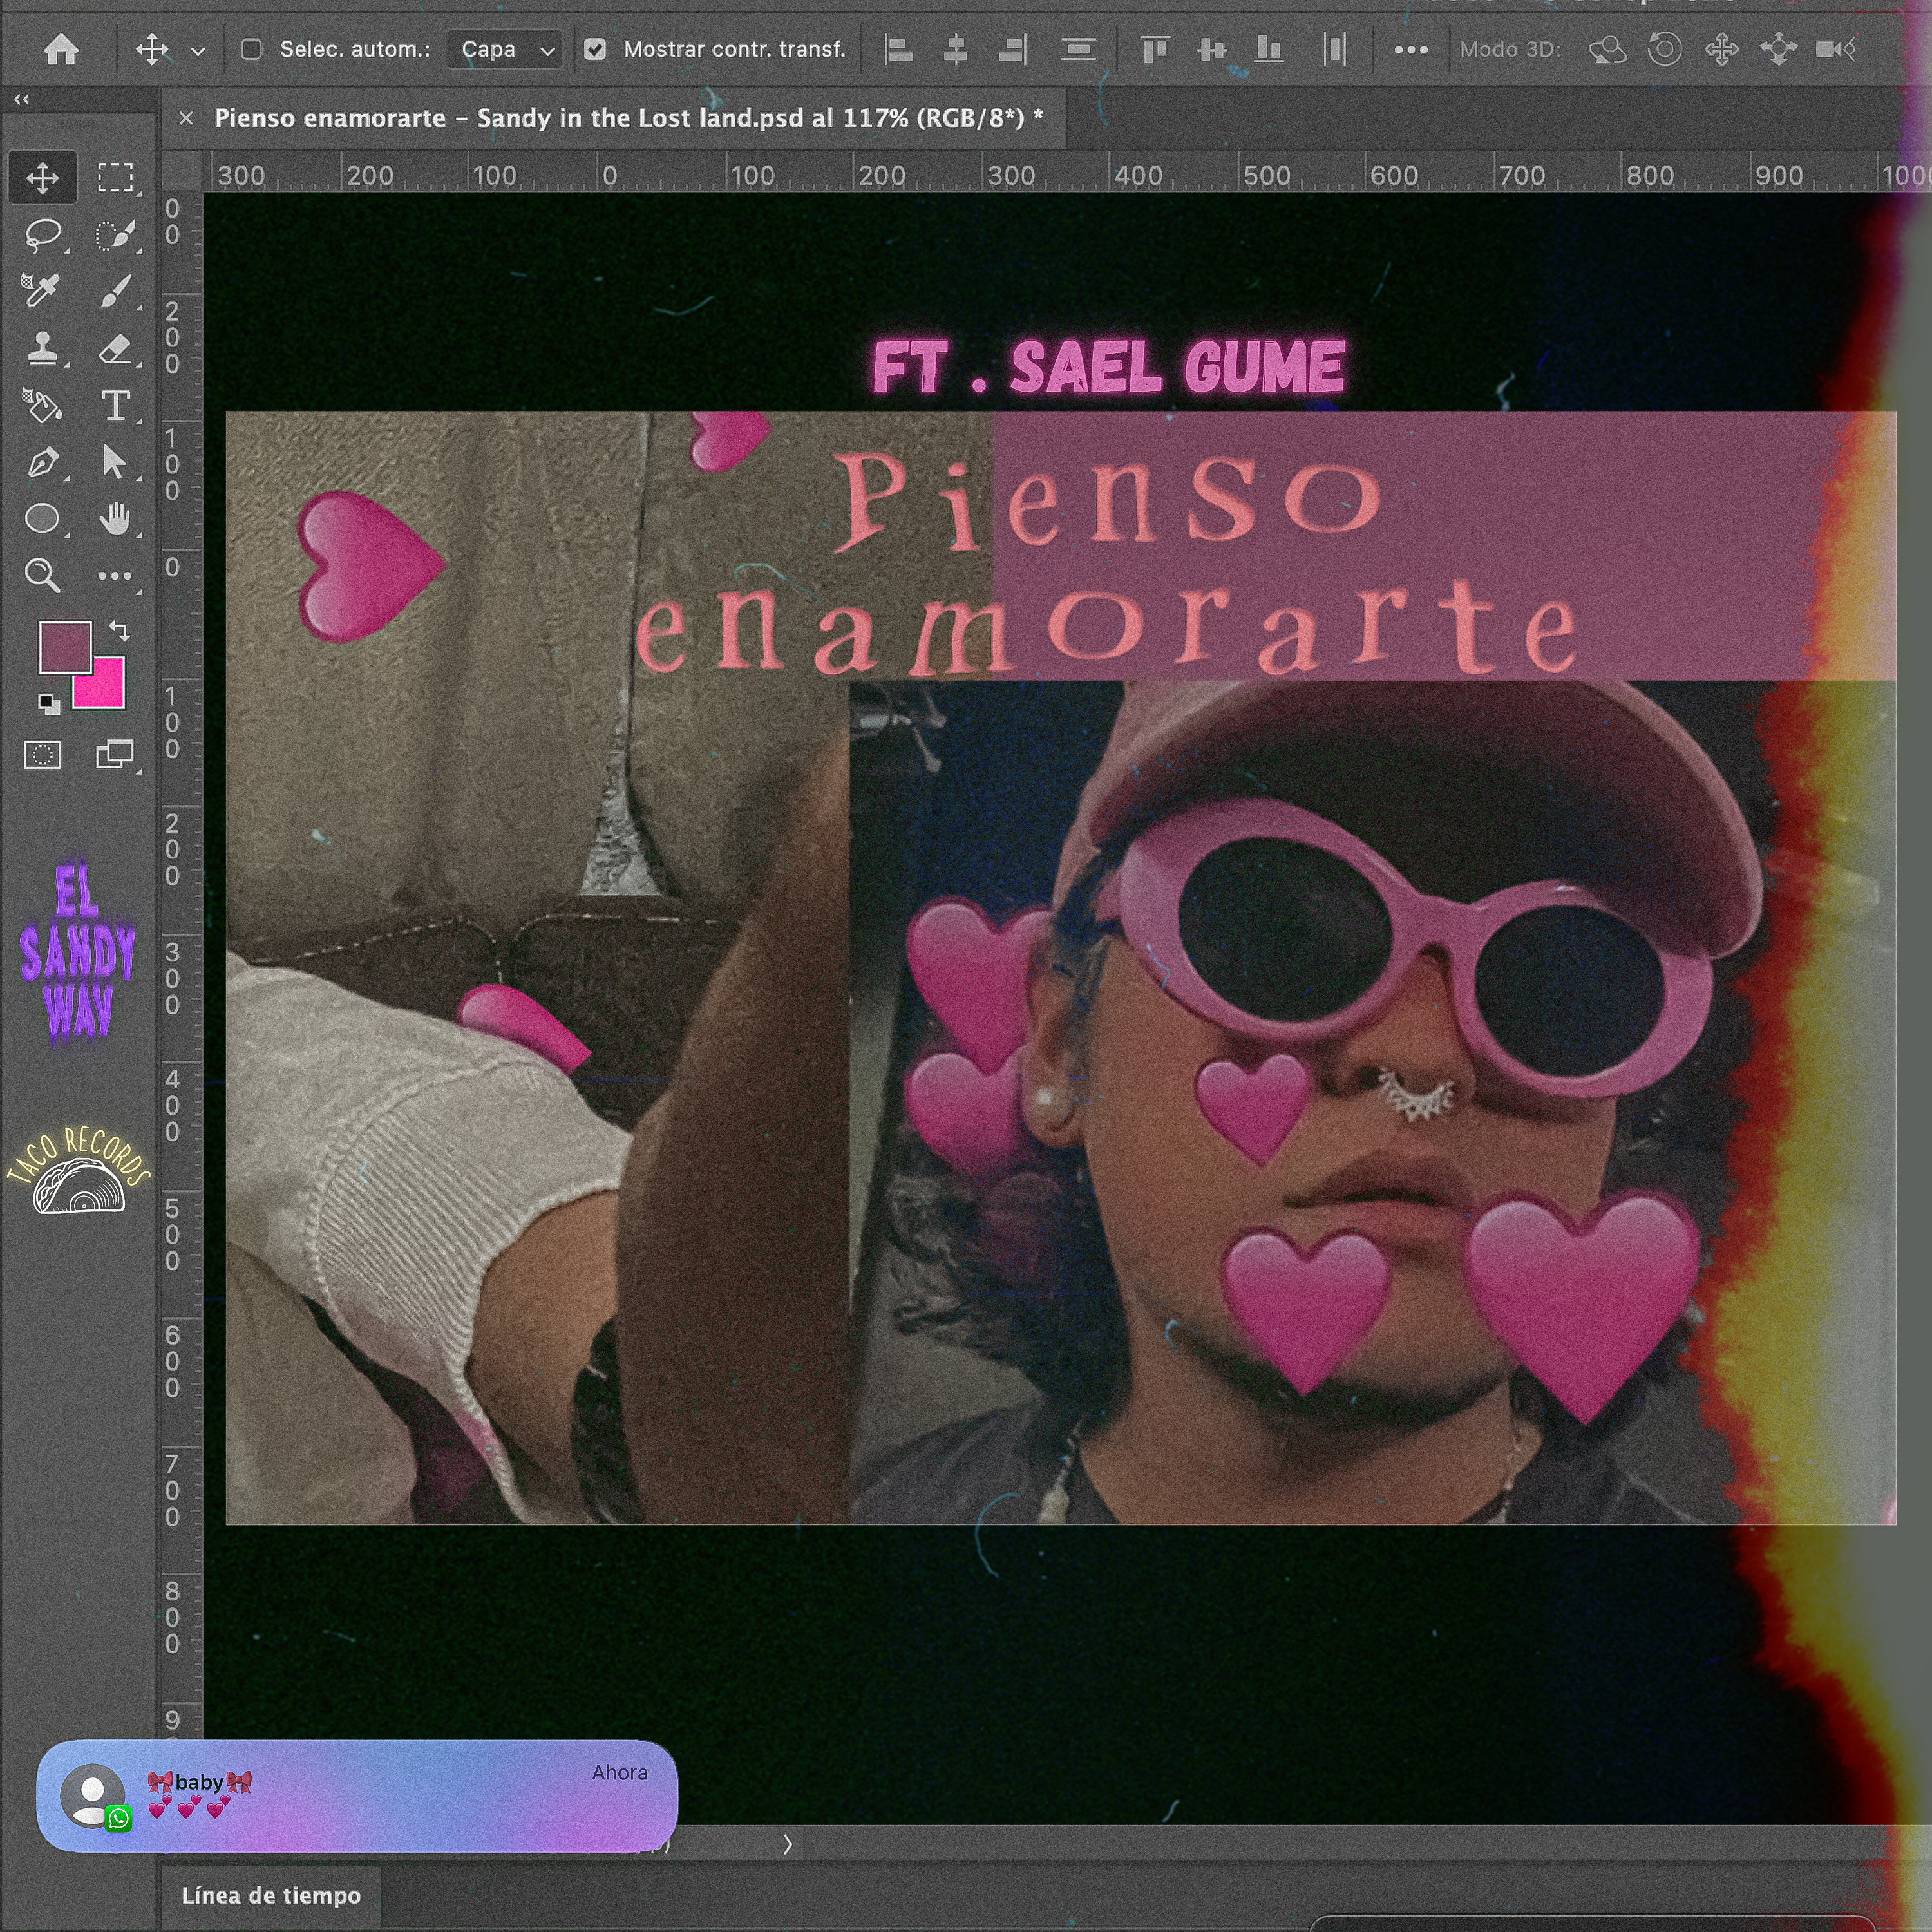Image resolution: width=1932 pixels, height=1932 pixels.
Task: Select the Horizontal Type tool
Action: coord(115,406)
